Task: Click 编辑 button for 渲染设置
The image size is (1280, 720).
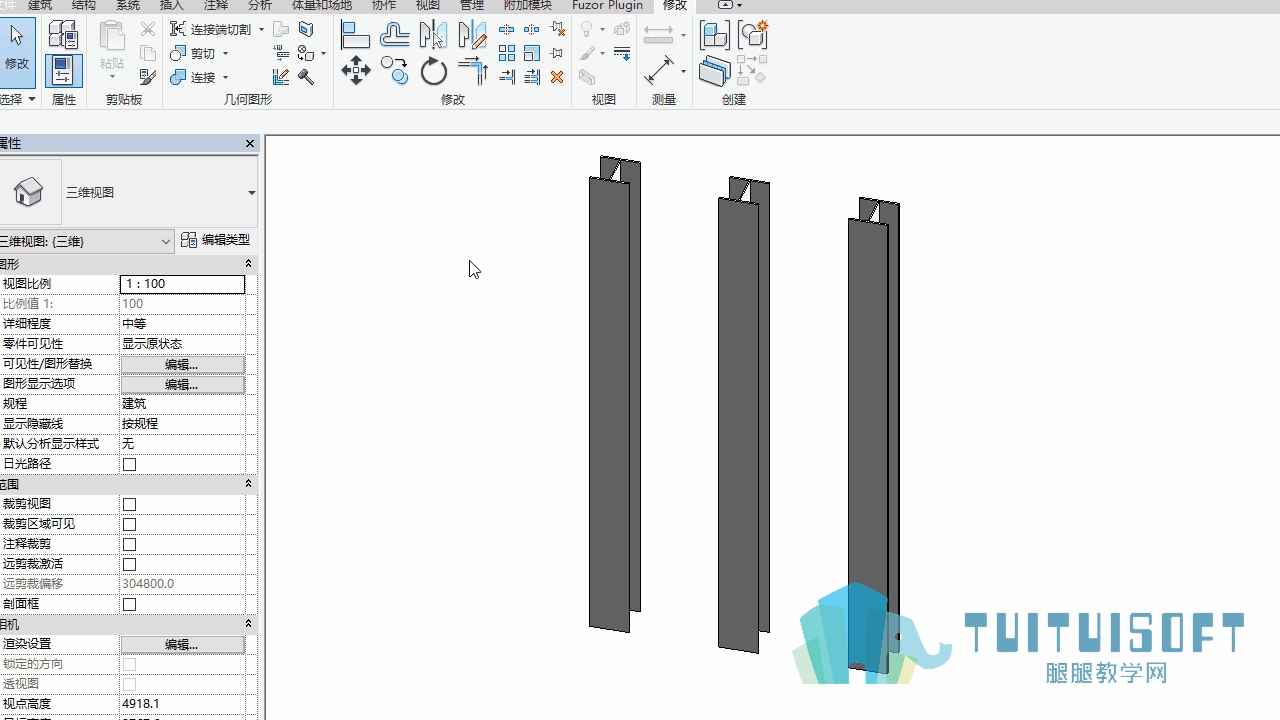Action: [182, 644]
